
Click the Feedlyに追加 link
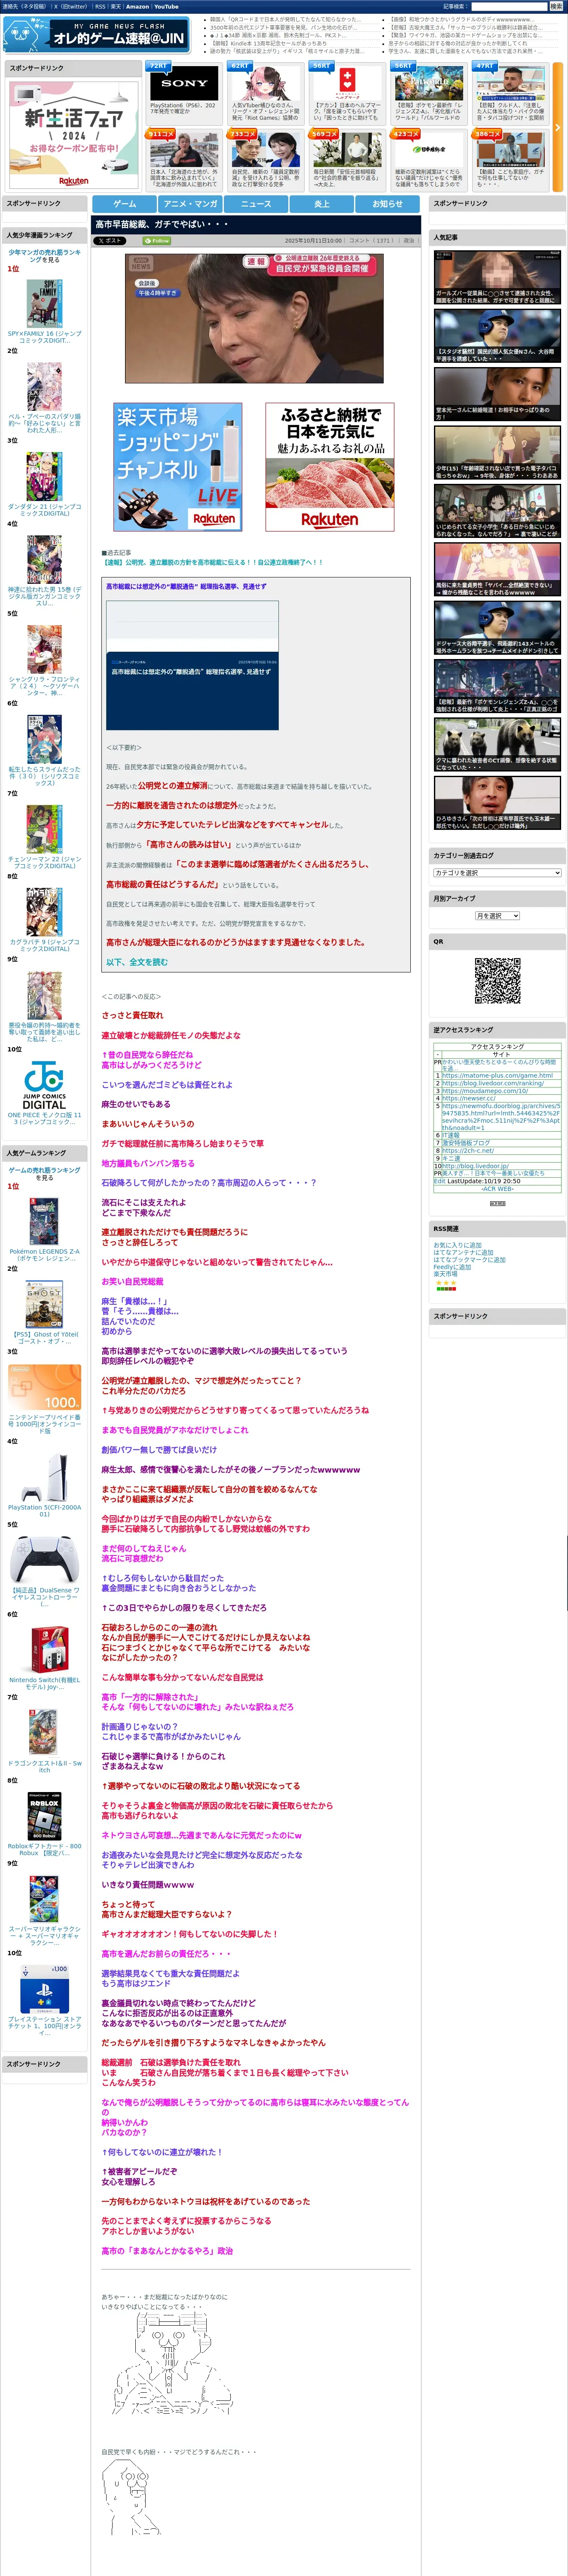coord(452,1266)
